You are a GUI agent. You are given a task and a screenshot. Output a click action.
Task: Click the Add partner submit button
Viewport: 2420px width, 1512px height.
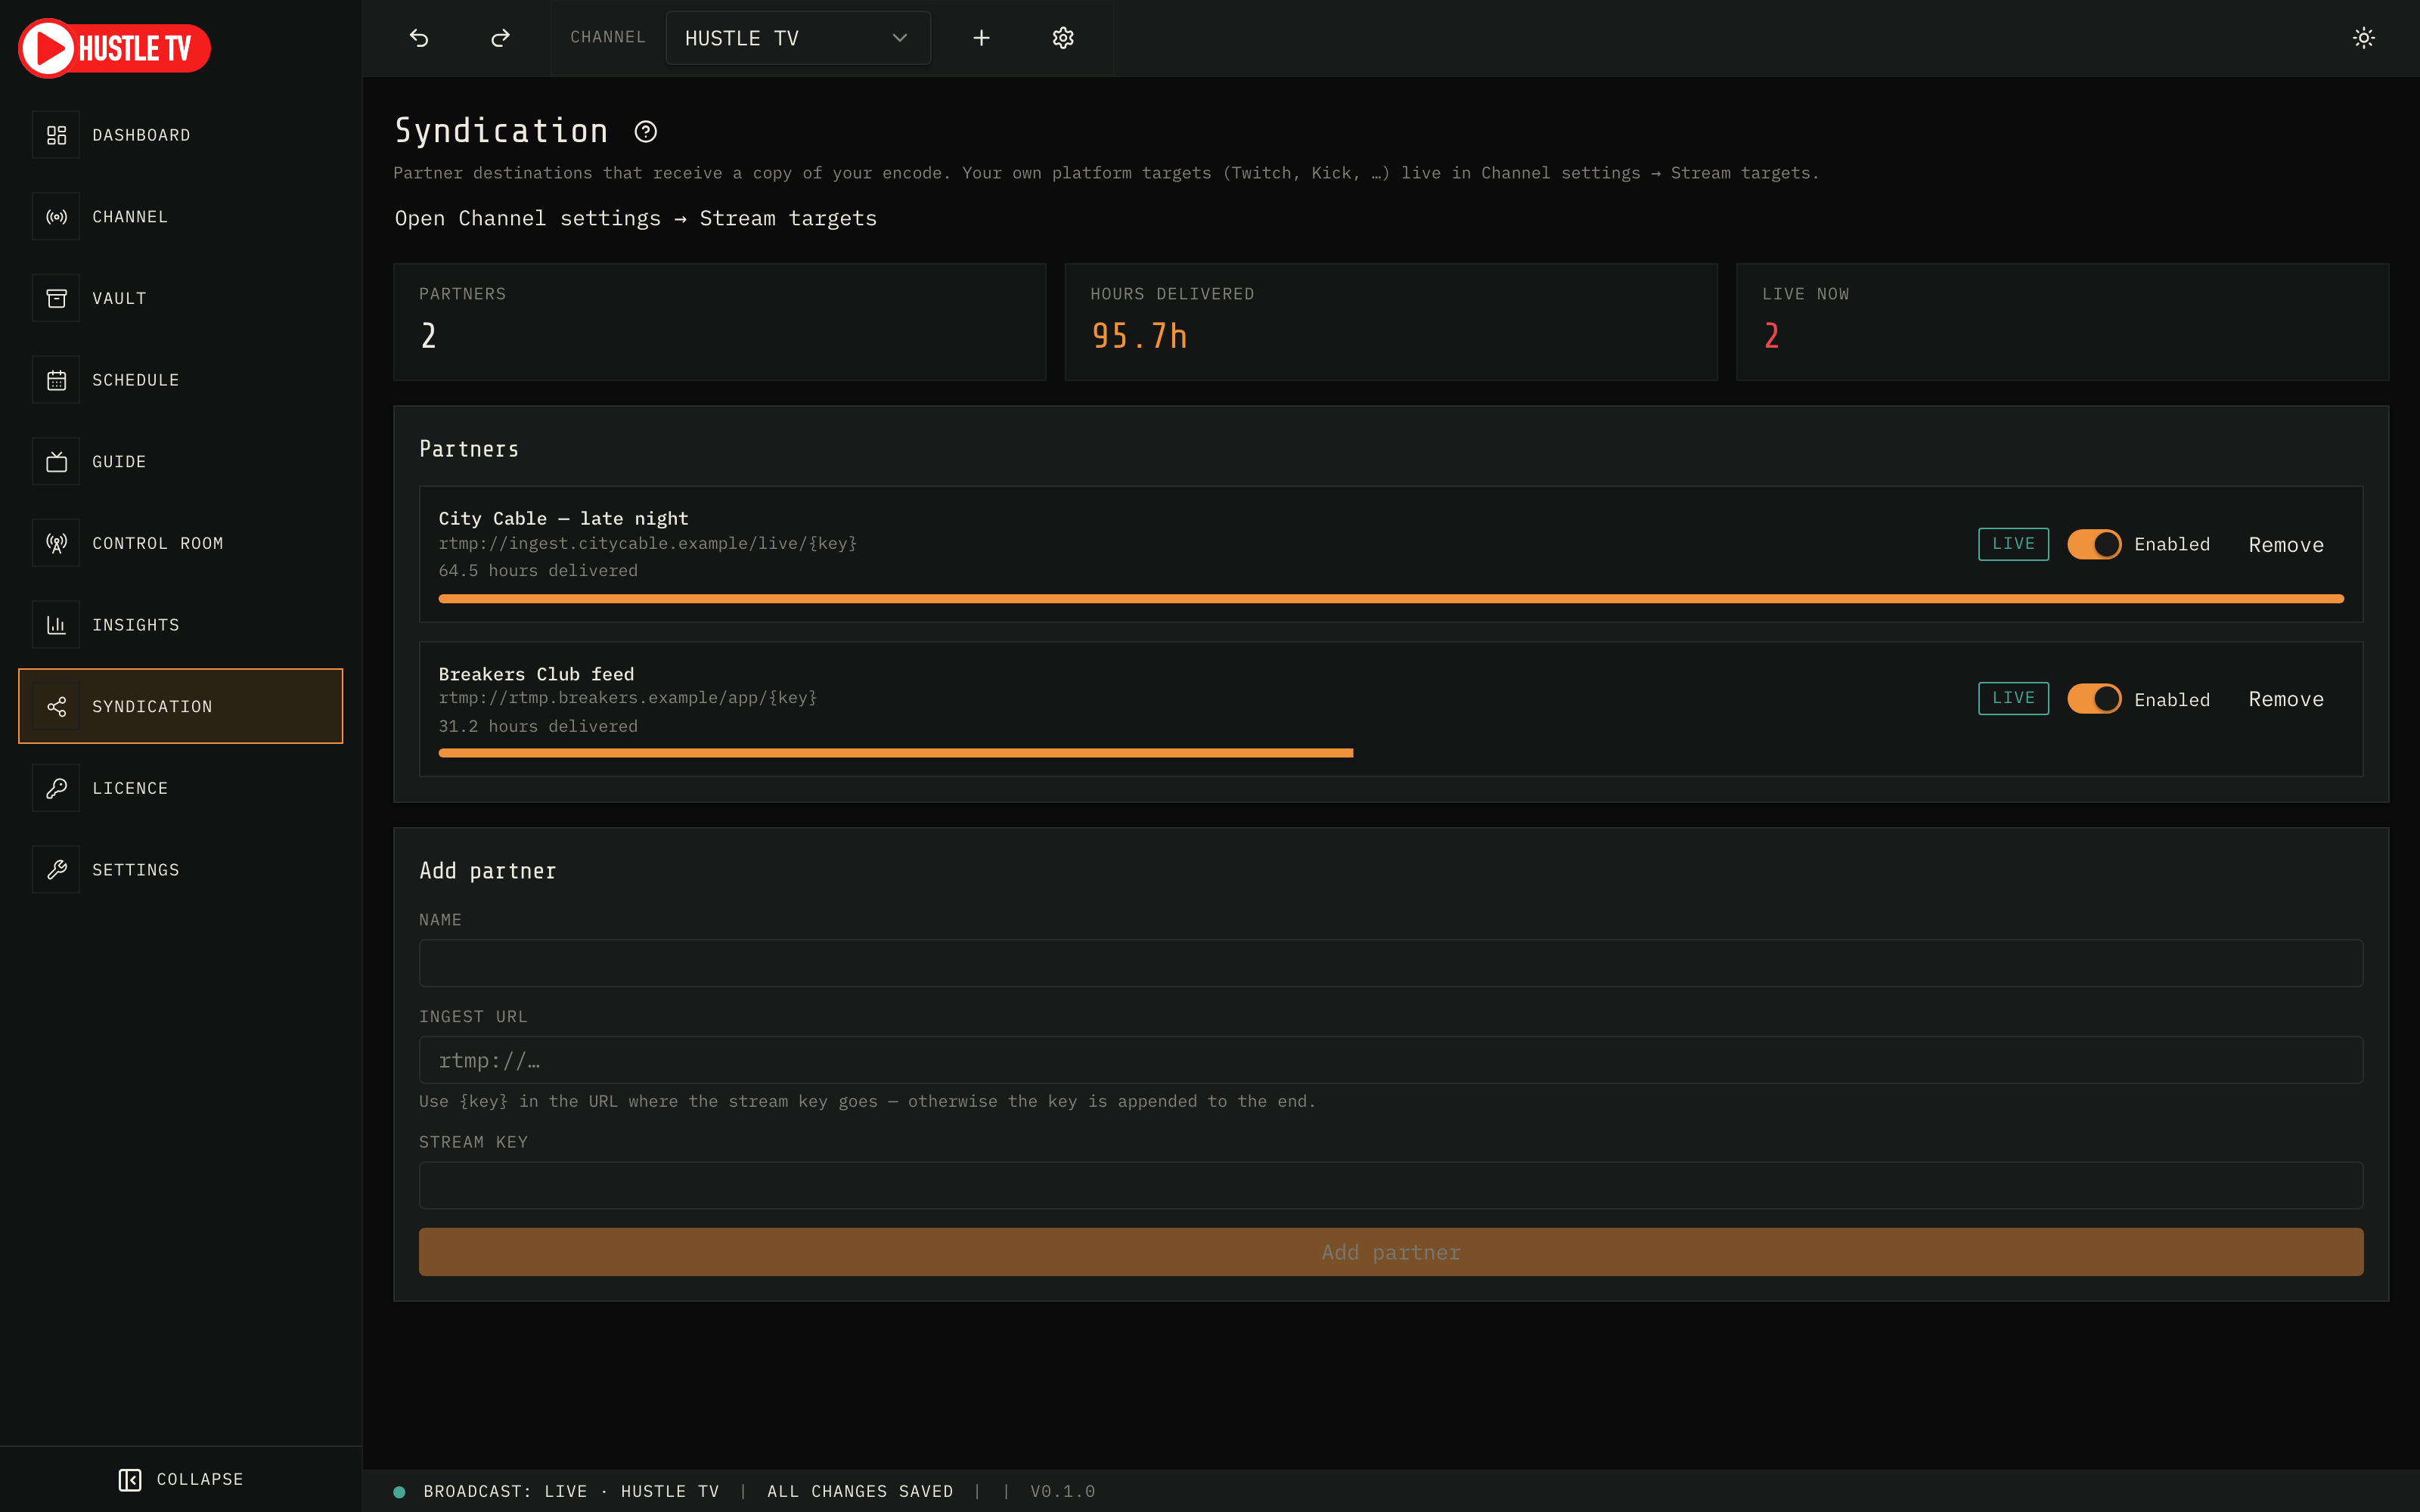(x=1391, y=1252)
